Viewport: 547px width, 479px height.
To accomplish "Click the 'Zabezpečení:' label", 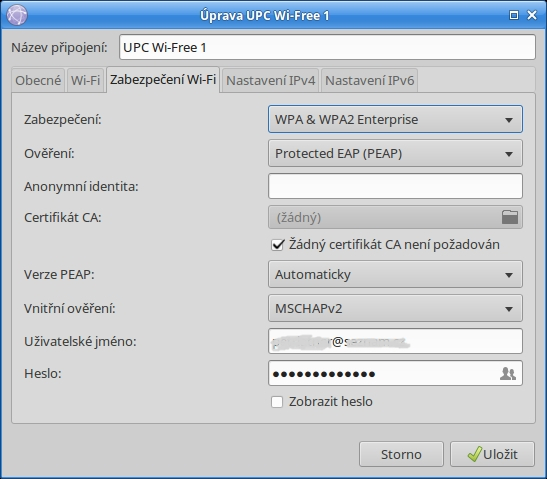I will pos(62,120).
